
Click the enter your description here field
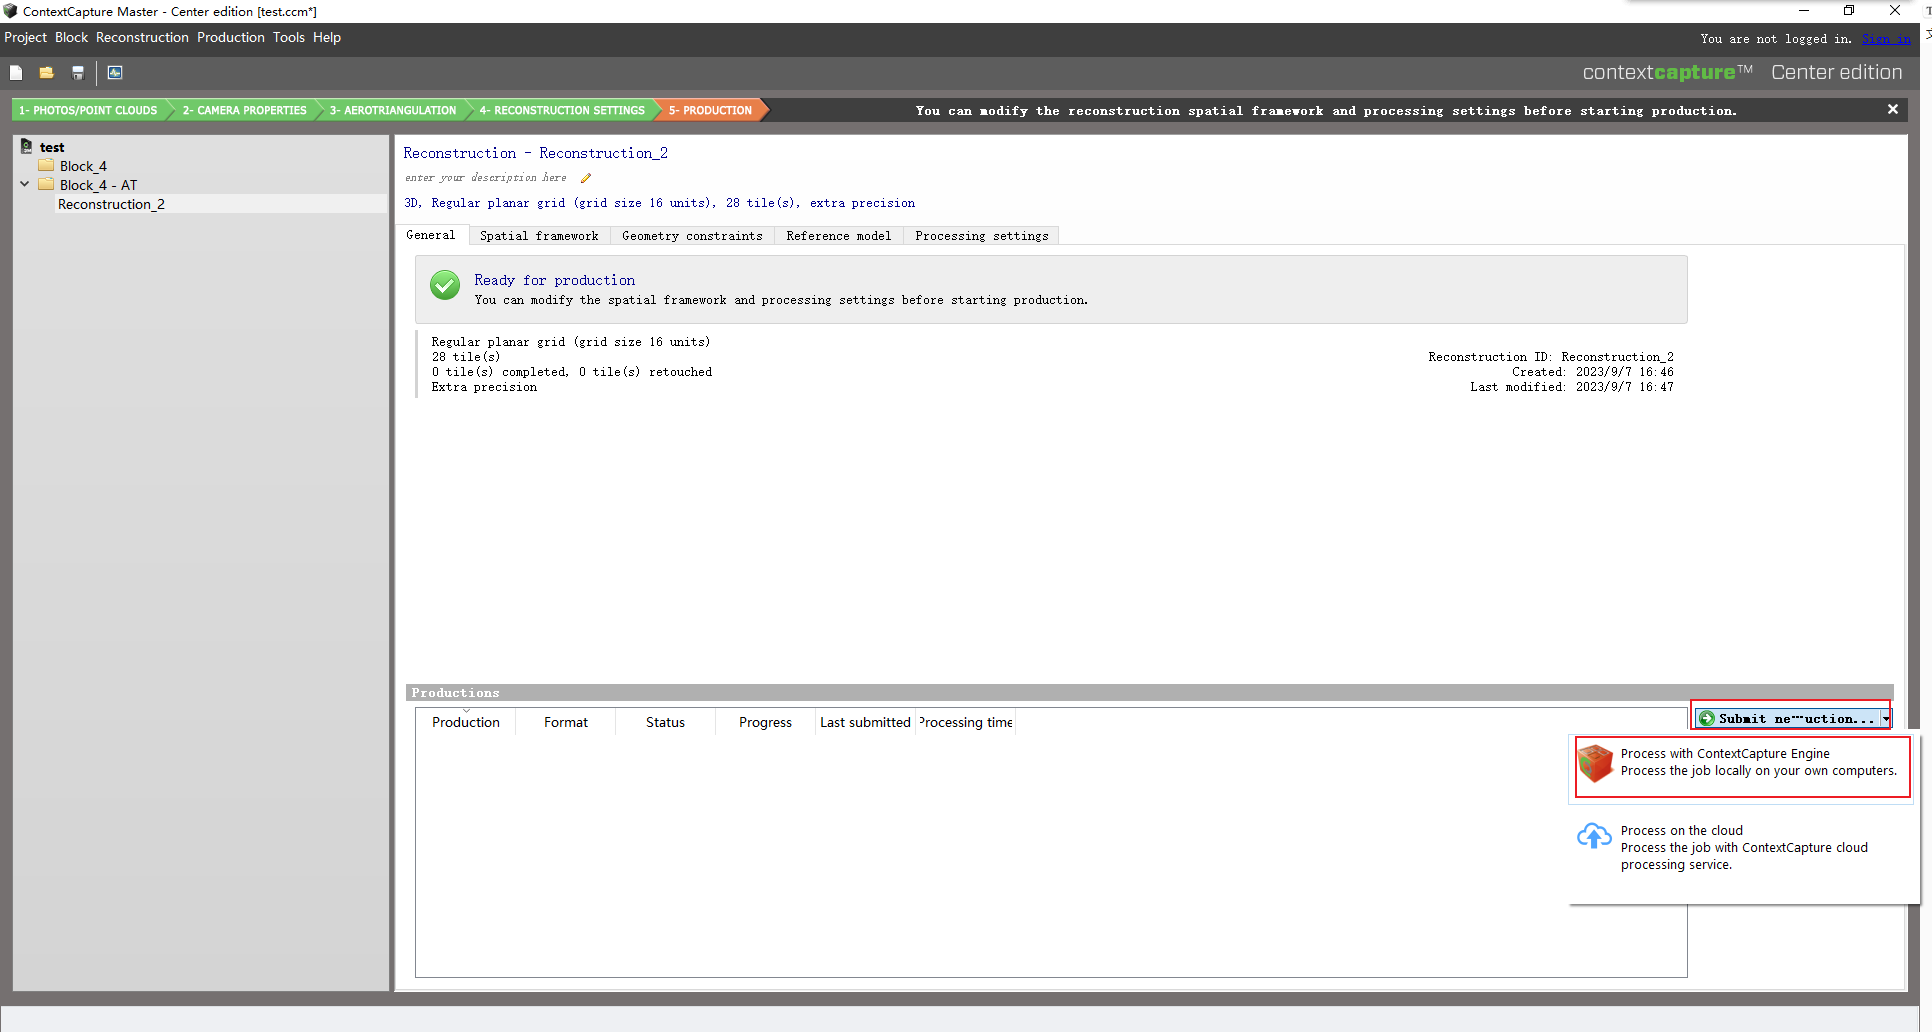click(x=486, y=178)
